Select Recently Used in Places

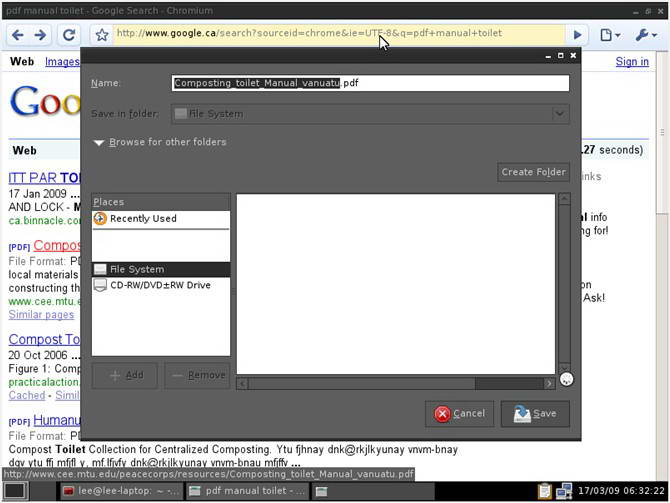(x=143, y=218)
